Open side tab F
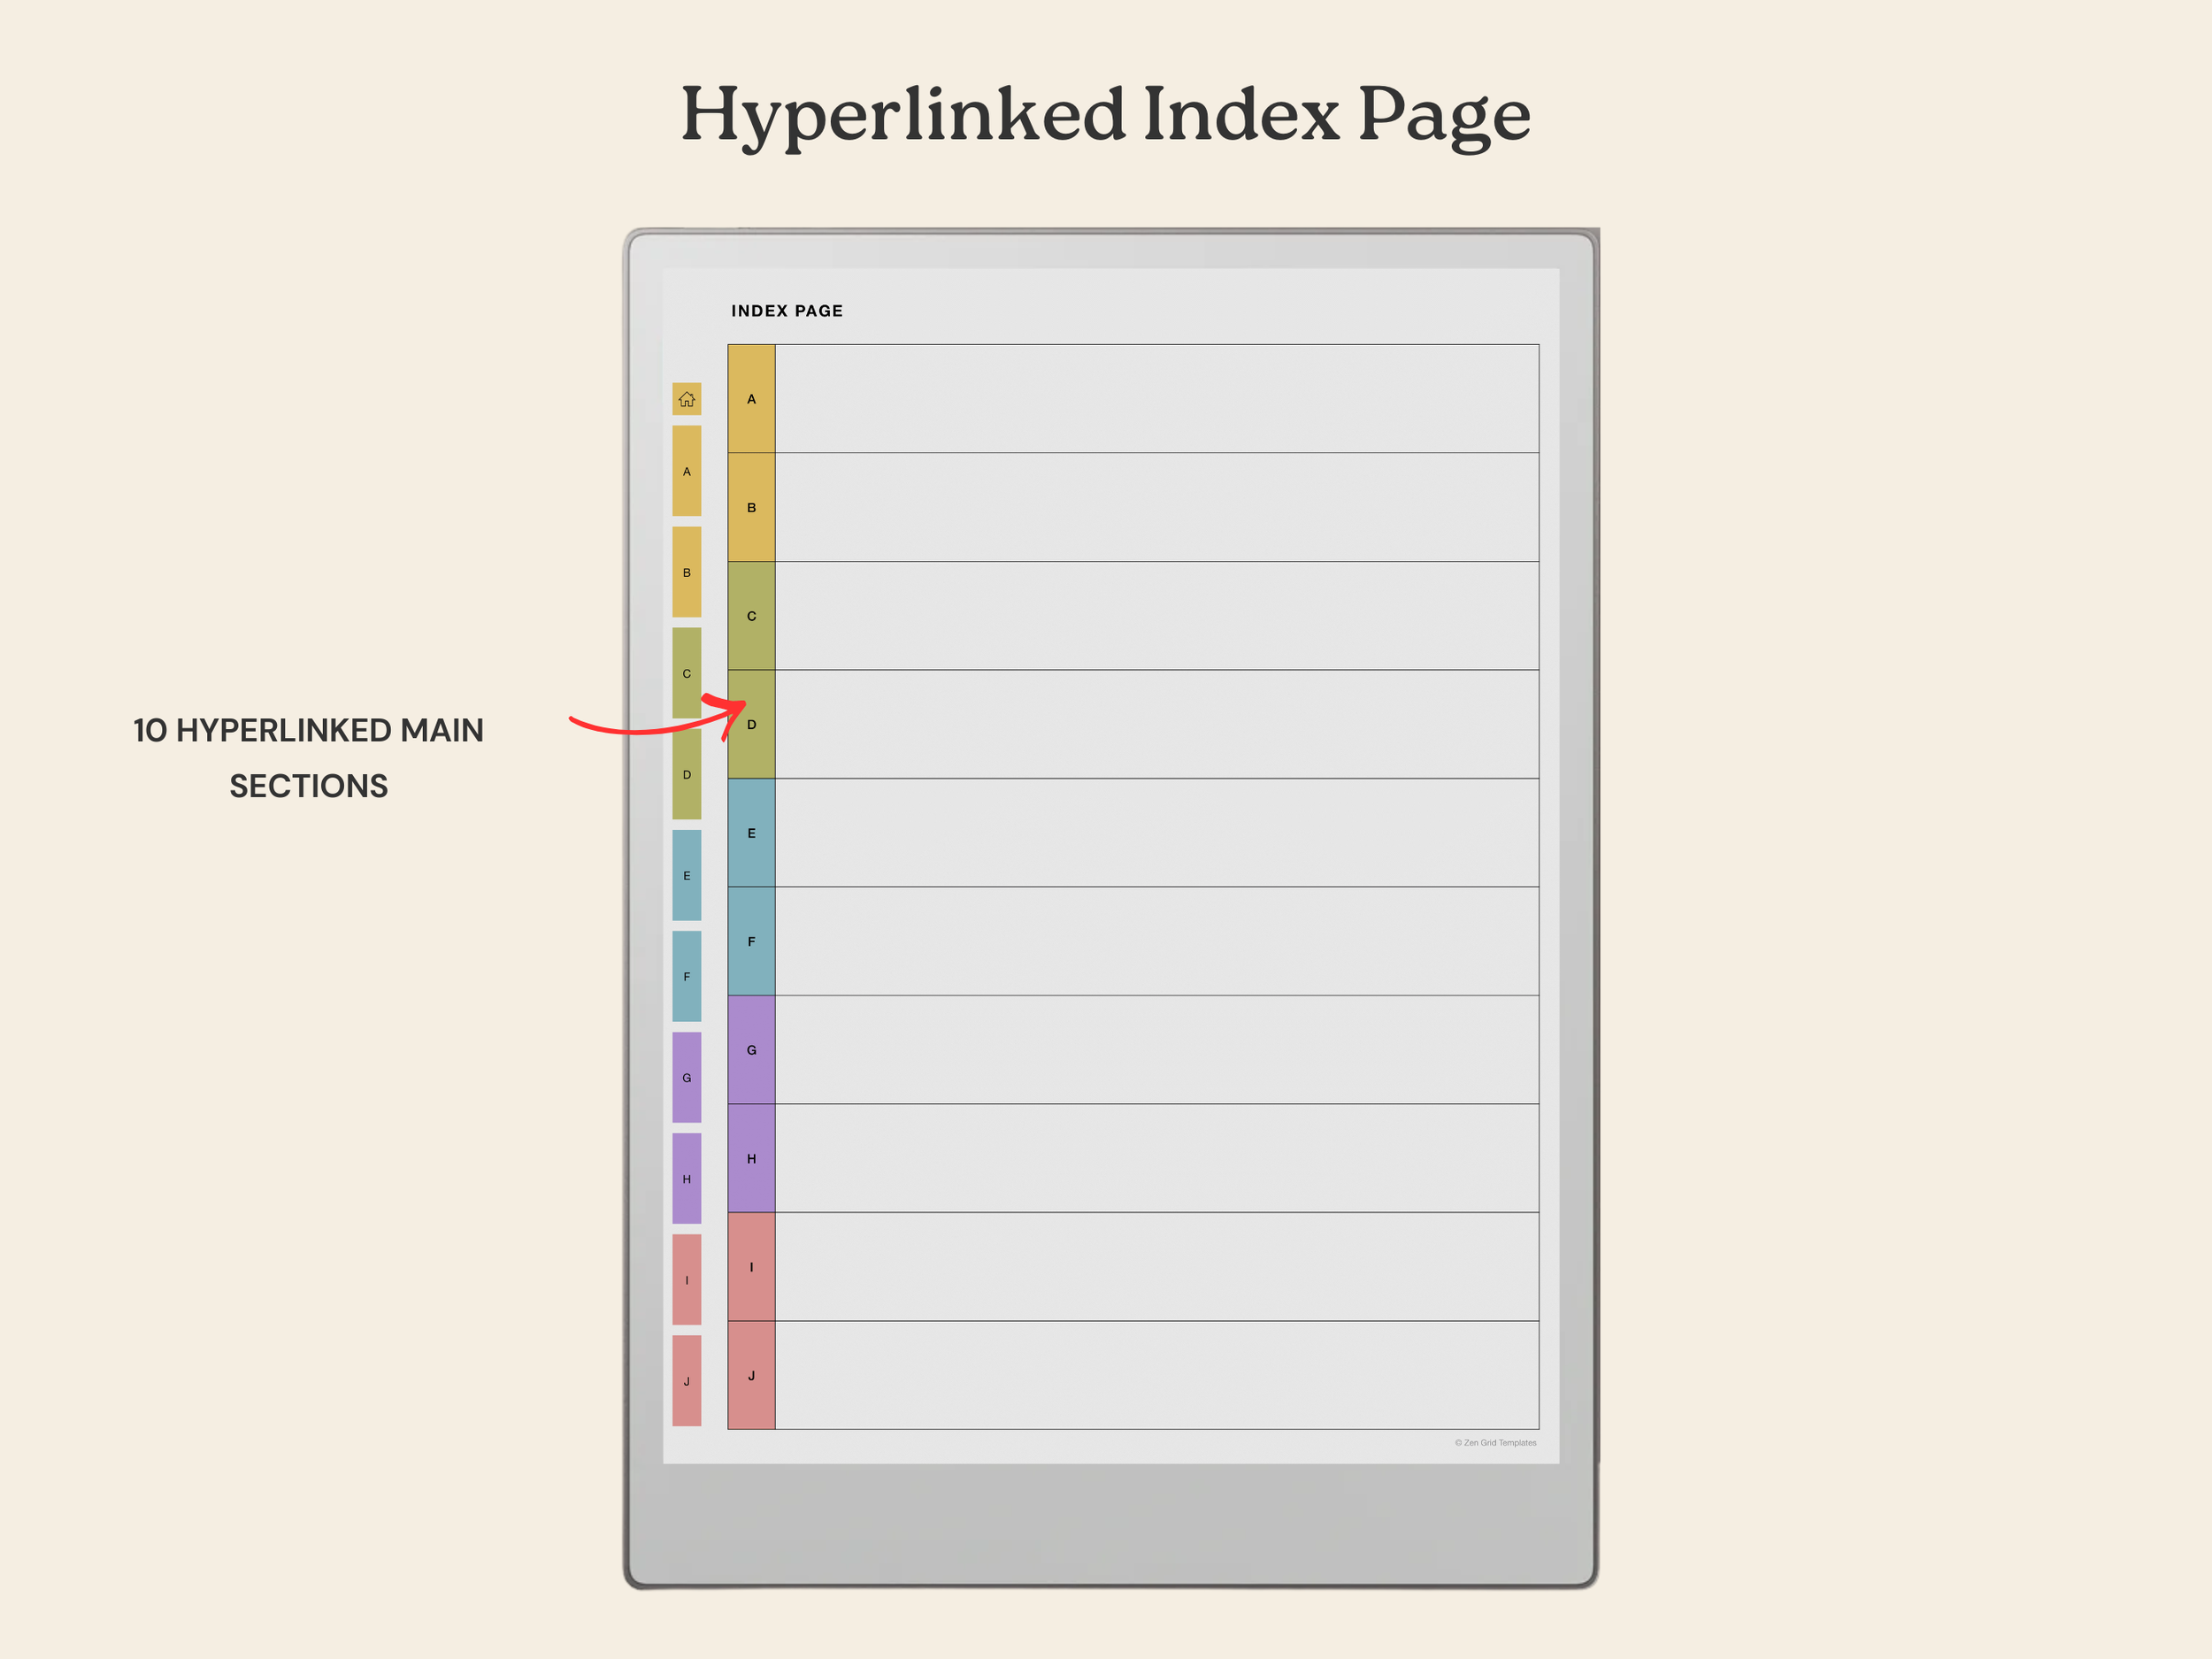Screen dimensions: 2212x1659 pyautogui.click(x=686, y=976)
